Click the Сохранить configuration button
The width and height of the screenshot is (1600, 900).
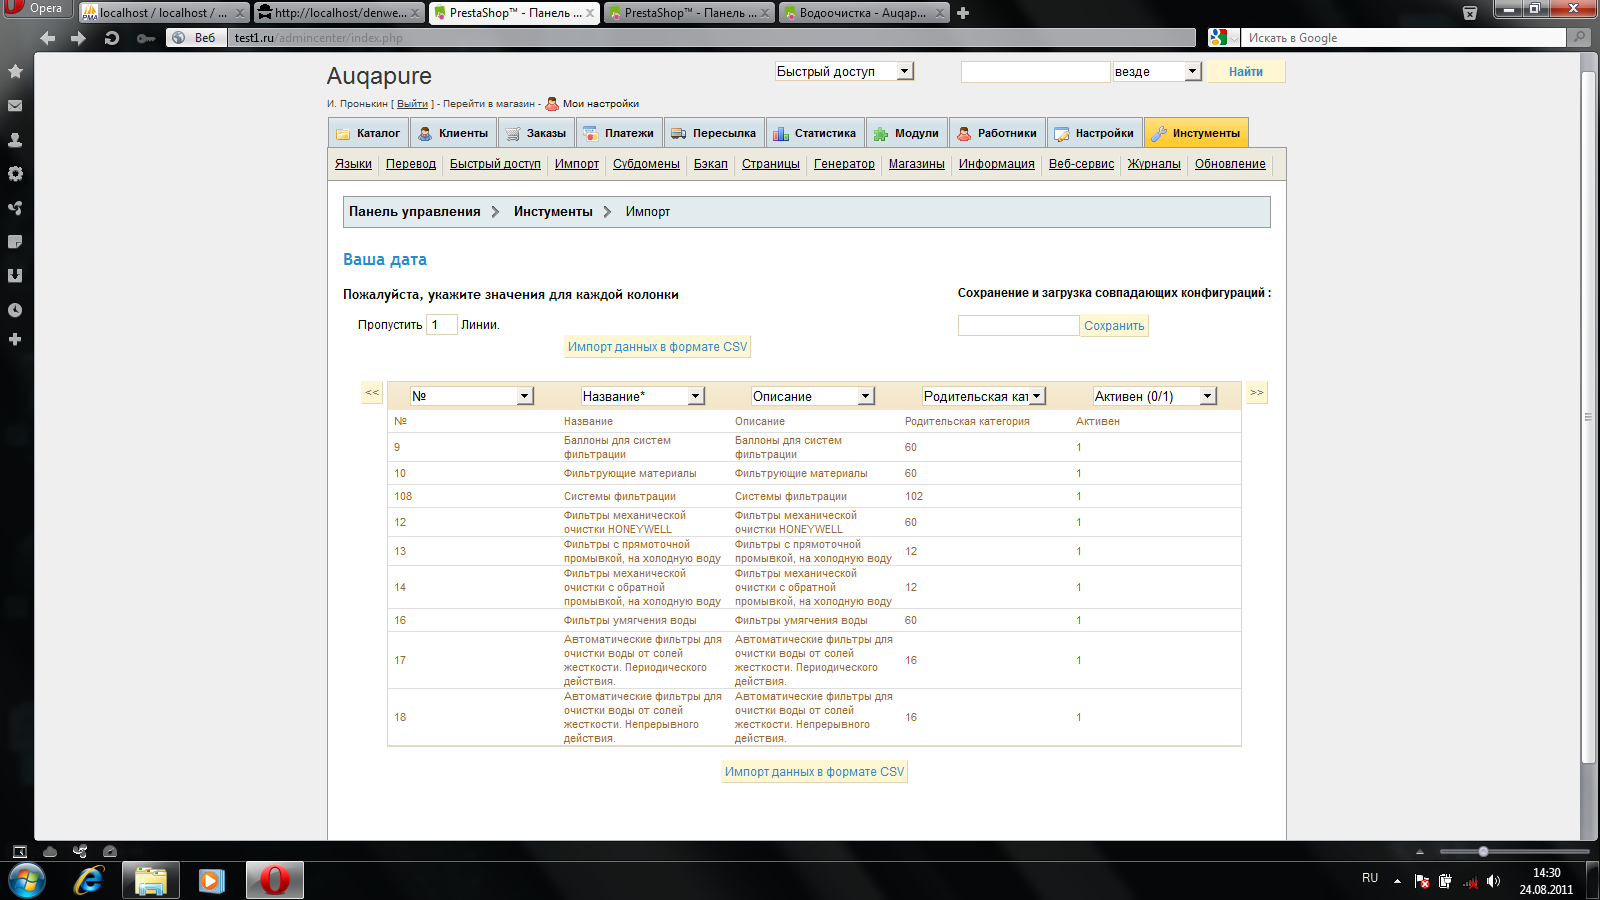tap(1114, 326)
